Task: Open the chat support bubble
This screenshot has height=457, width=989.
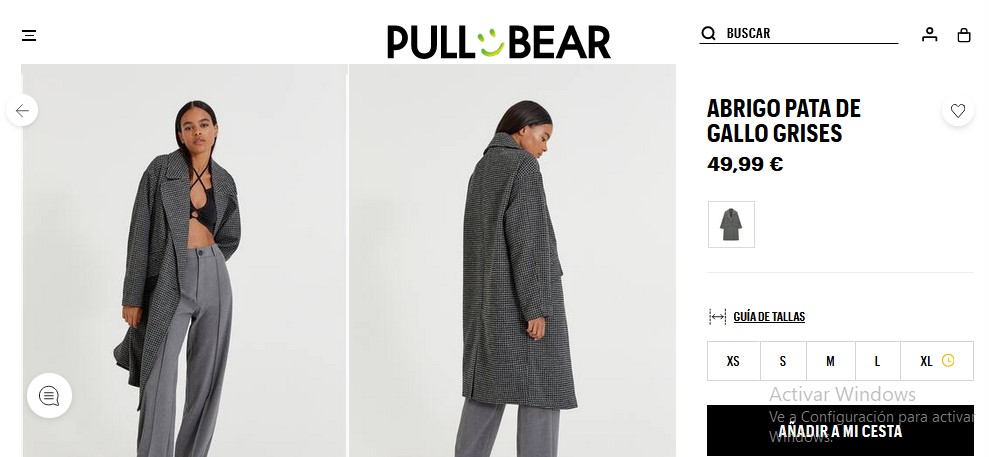Action: pyautogui.click(x=49, y=396)
